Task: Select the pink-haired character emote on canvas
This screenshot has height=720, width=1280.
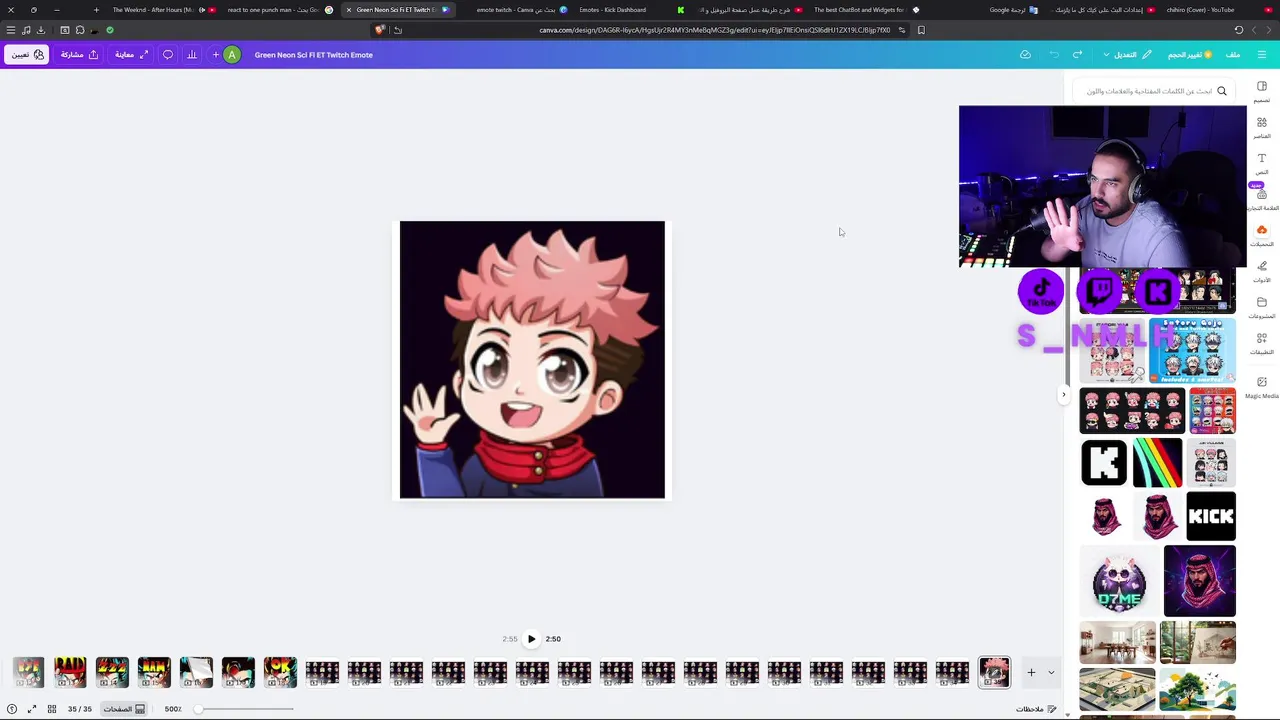Action: (532, 360)
